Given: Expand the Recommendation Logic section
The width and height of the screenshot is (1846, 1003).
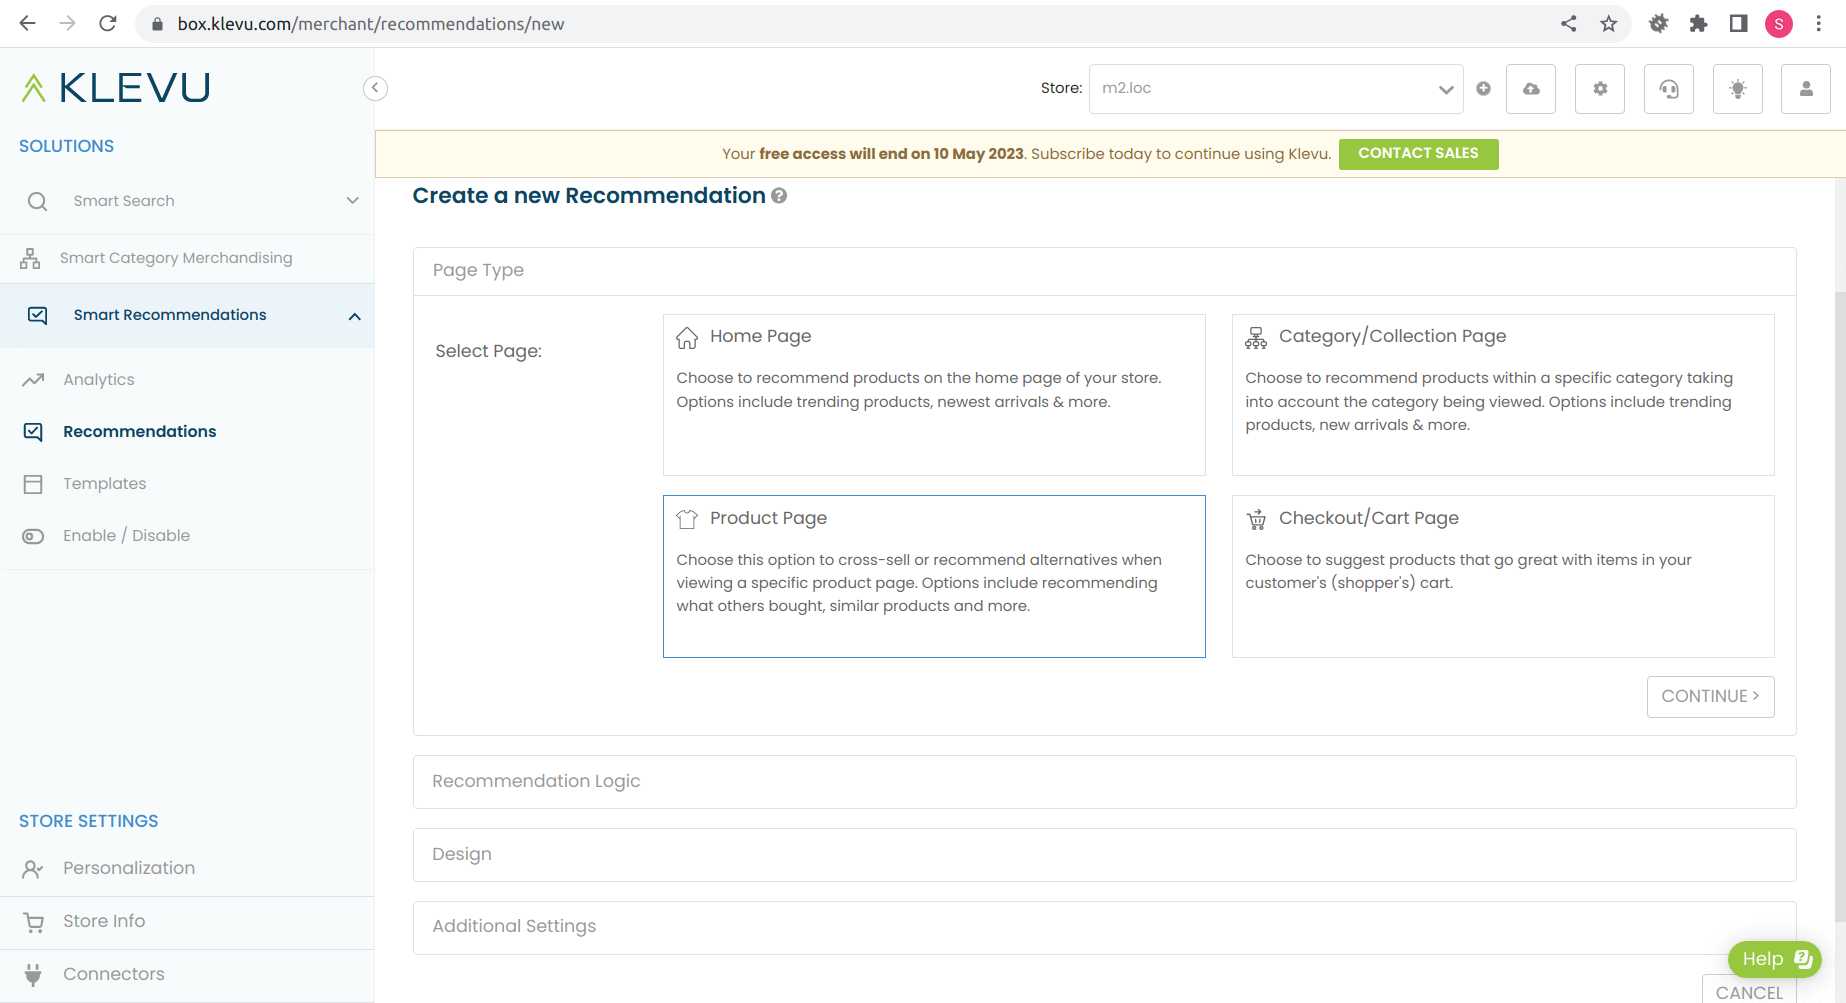Looking at the screenshot, I should (1104, 782).
